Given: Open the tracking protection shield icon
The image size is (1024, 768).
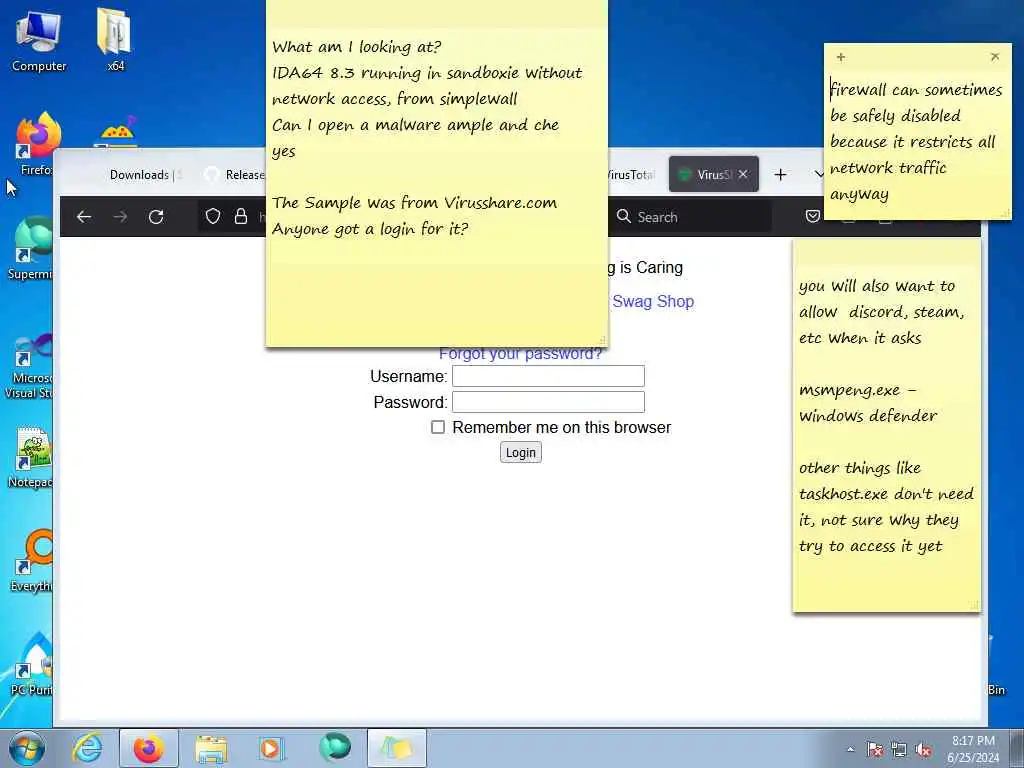Looking at the screenshot, I should tap(213, 217).
